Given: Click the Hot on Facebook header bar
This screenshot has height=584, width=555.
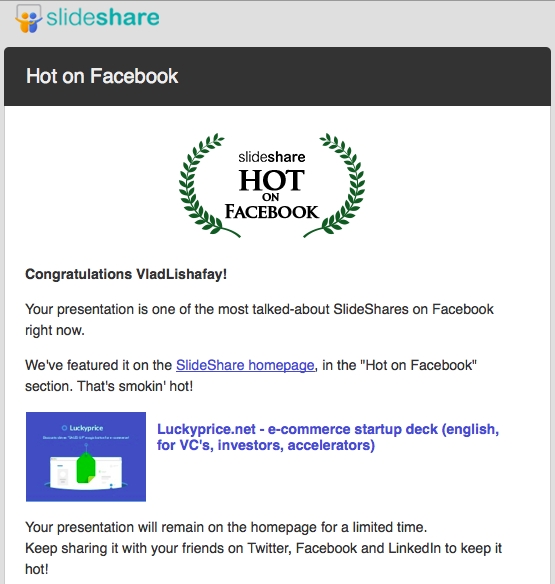Looking at the screenshot, I should click(278, 76).
